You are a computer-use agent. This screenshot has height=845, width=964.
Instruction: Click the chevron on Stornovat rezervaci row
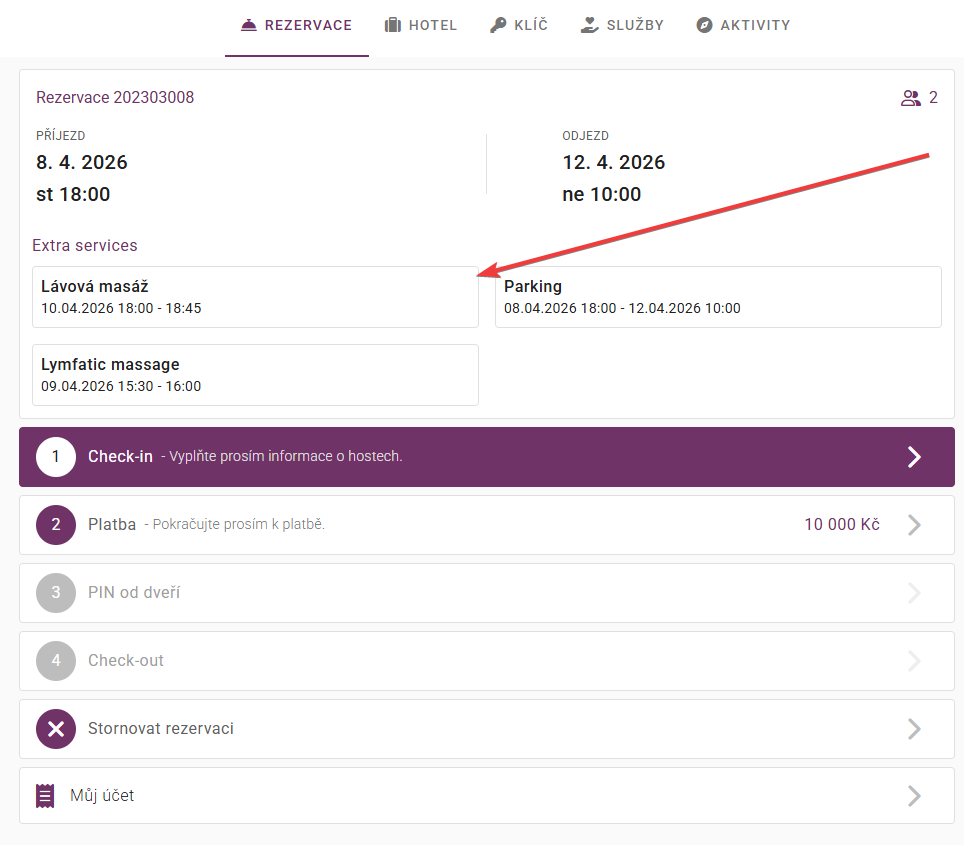point(913,729)
